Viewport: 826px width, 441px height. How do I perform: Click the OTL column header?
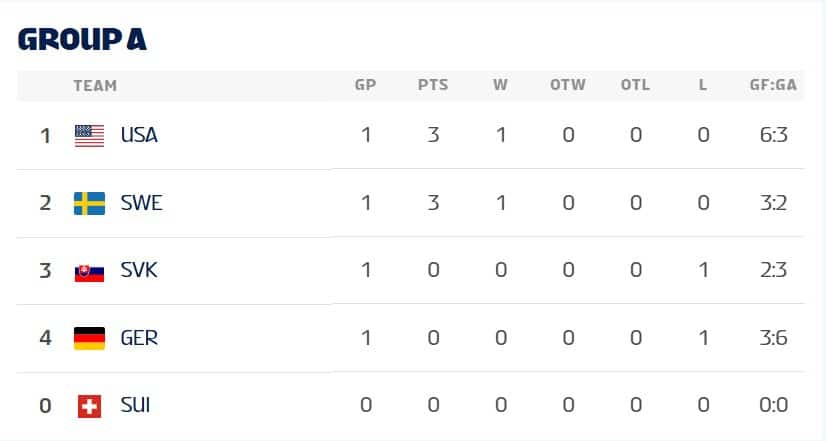(635, 85)
